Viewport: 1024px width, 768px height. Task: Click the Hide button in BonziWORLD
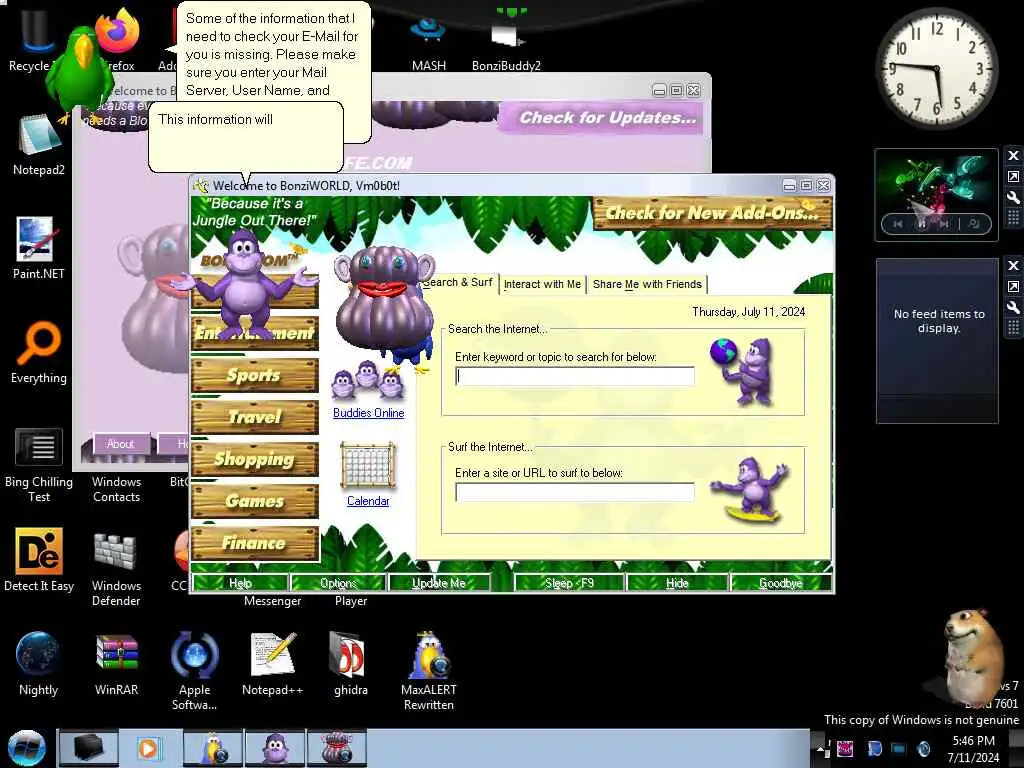[677, 583]
